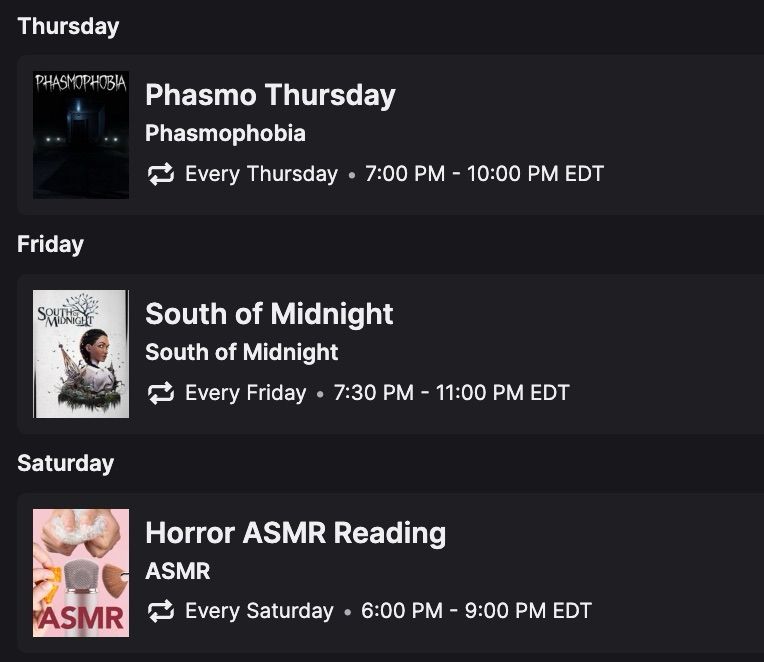Click the repeat icon beside Every Thursday
The width and height of the screenshot is (764, 662).
[x=161, y=174]
